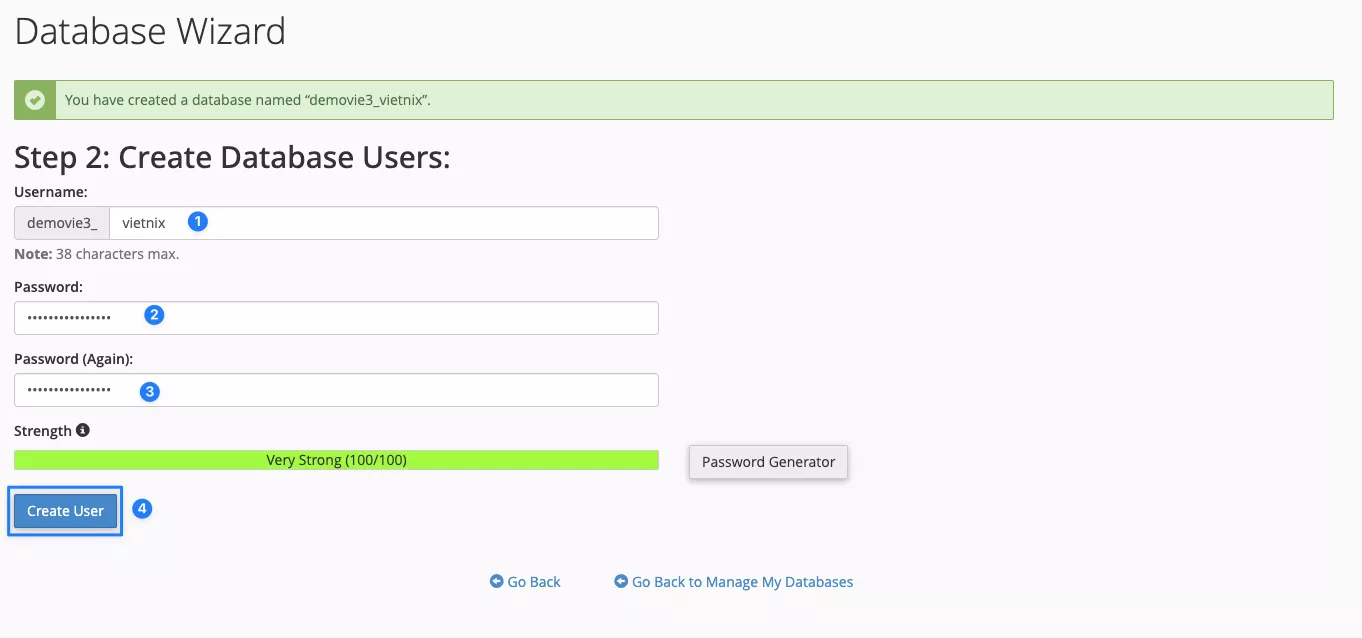Click the blue numbered badge 3 beside Password Again
The image size is (1362, 638).
point(149,391)
